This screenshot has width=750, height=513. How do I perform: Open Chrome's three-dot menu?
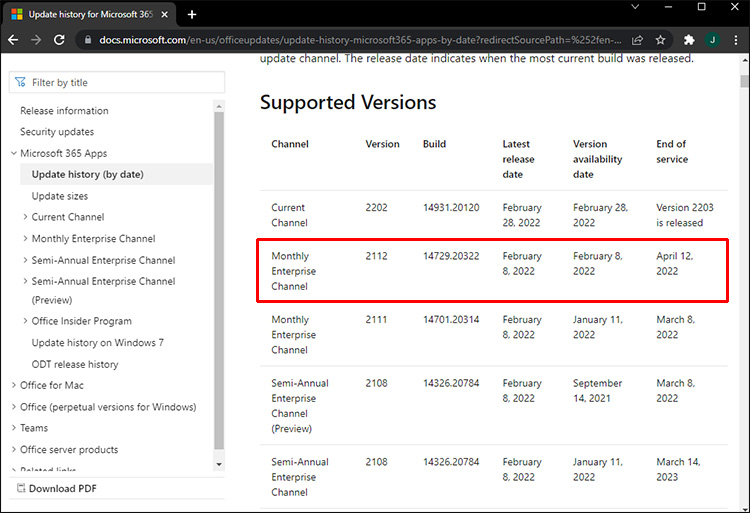[x=735, y=40]
